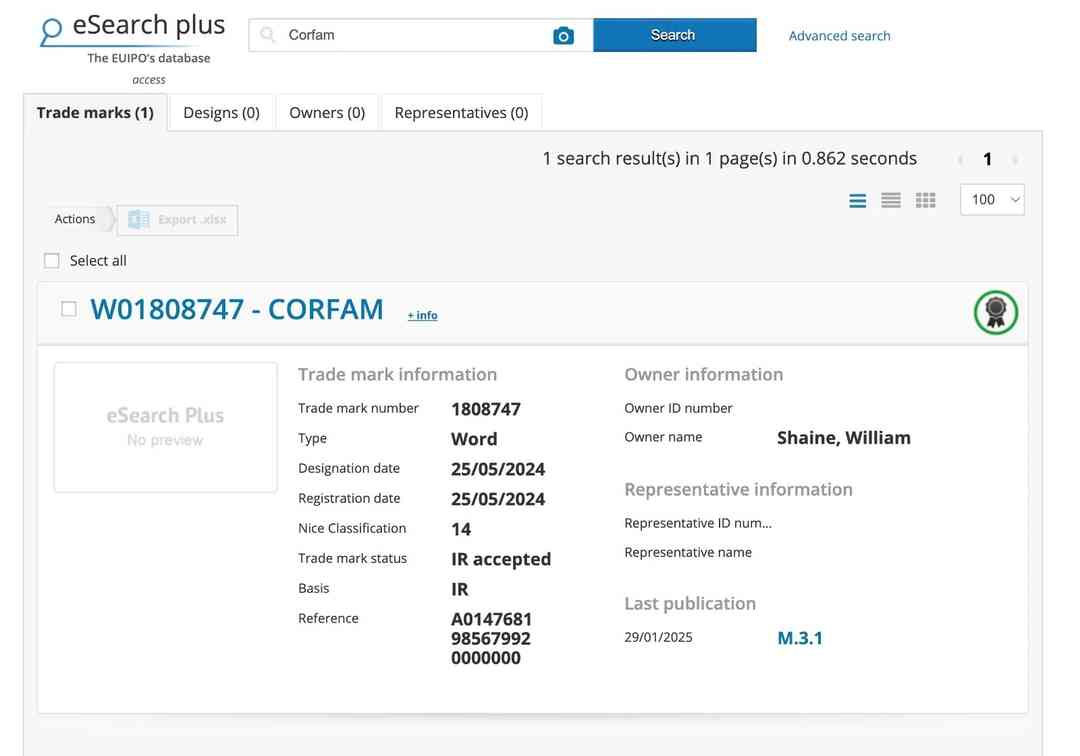The height and width of the screenshot is (756, 1080).
Task: Click the search field containing Corfam
Action: click(410, 35)
